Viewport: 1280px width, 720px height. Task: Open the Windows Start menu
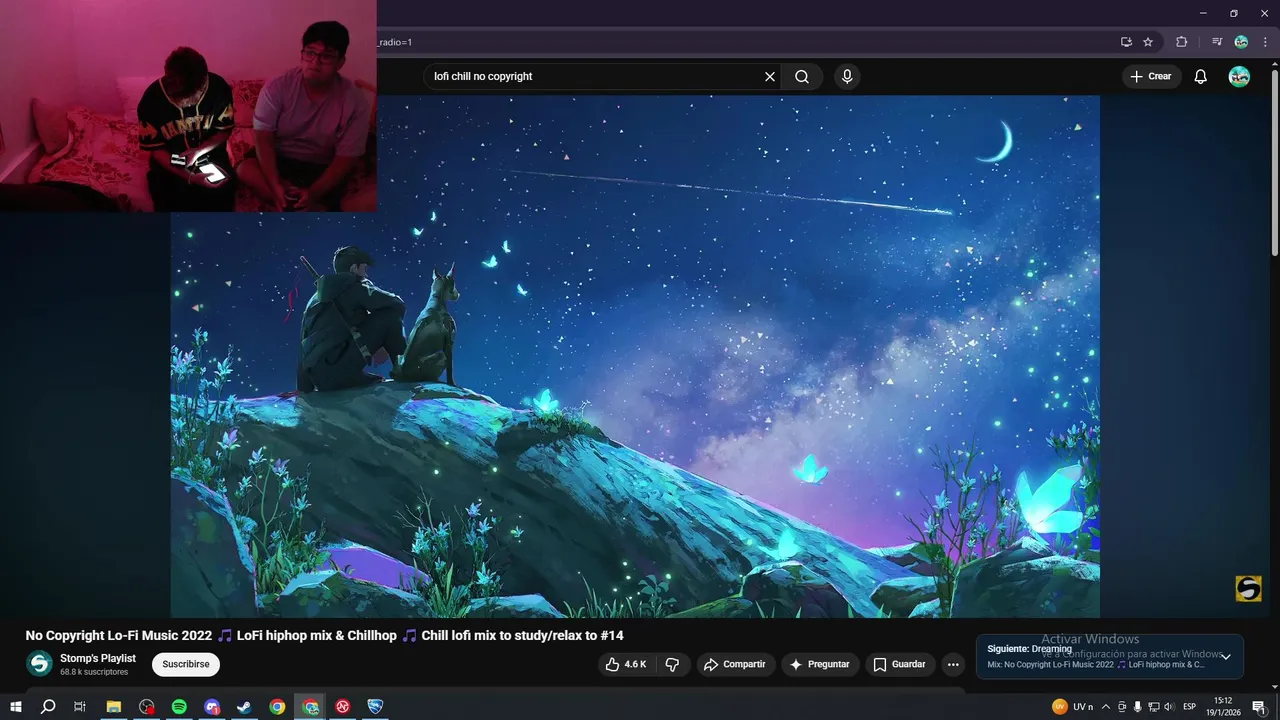click(15, 706)
